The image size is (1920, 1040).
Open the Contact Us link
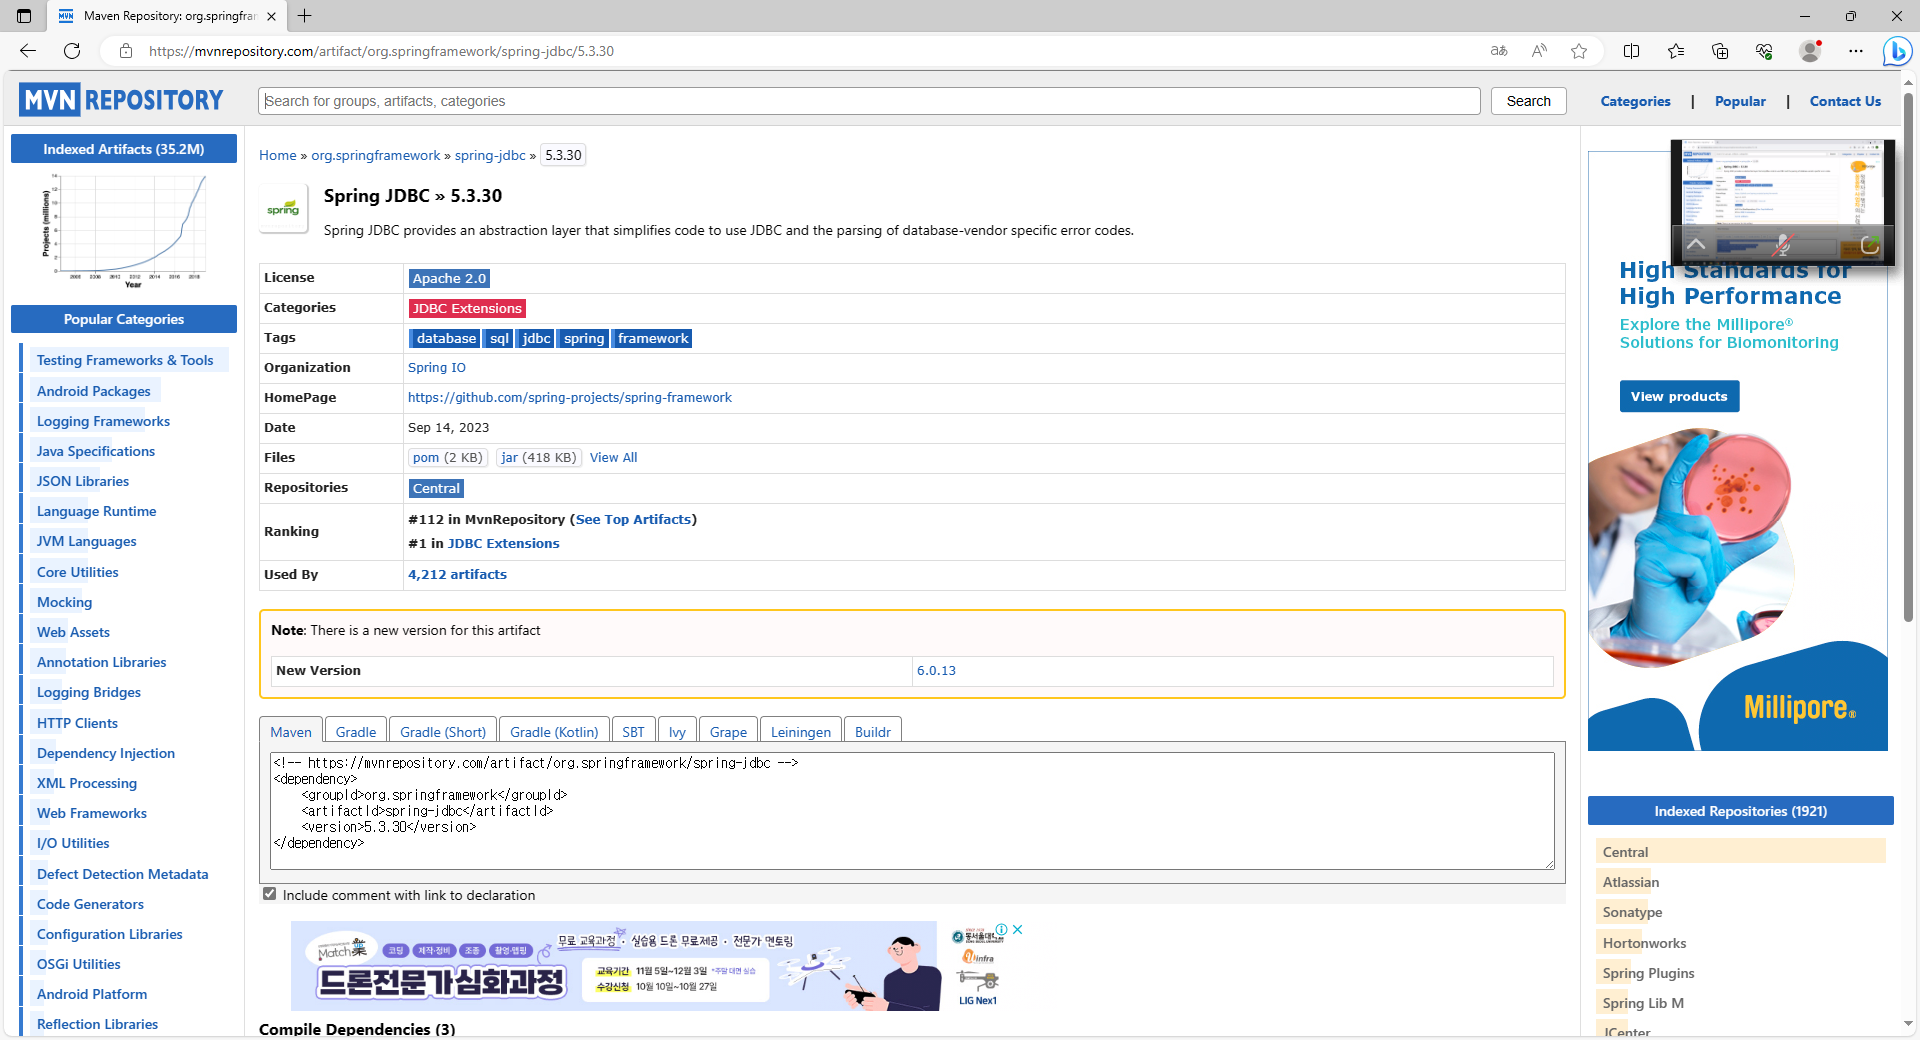(1845, 101)
